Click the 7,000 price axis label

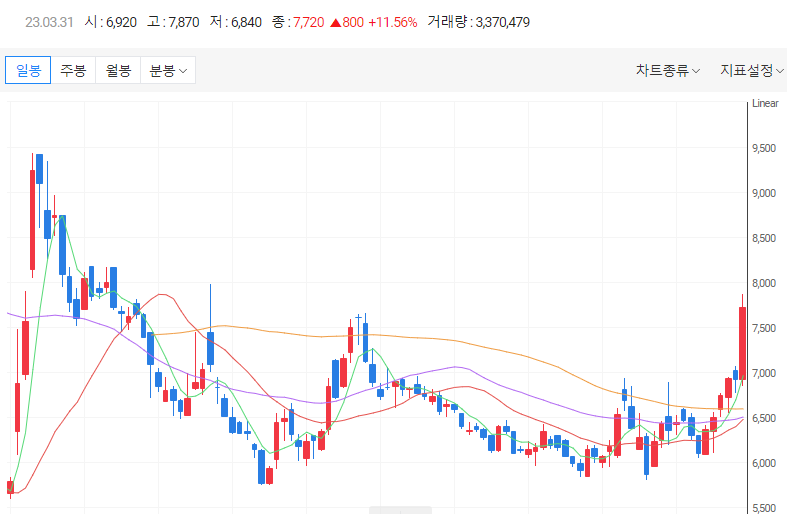764,373
